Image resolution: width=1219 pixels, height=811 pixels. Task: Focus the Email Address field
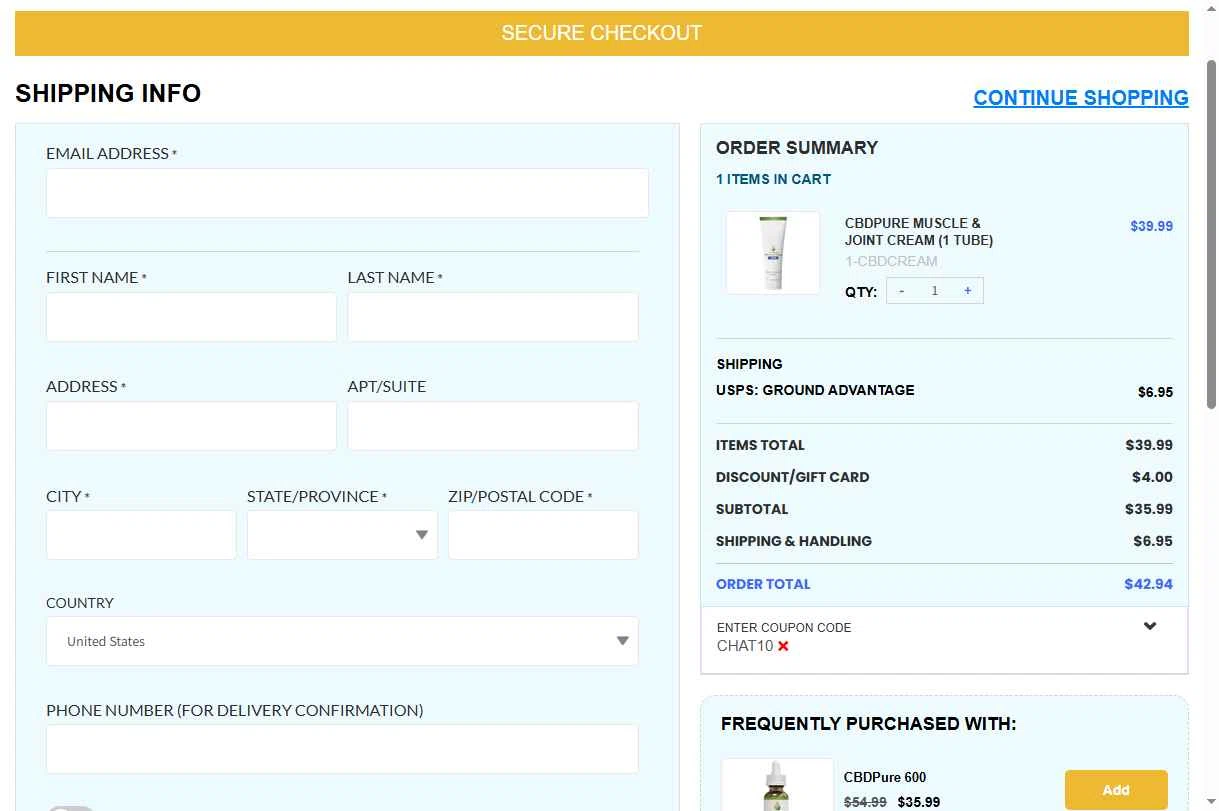[x=347, y=193]
